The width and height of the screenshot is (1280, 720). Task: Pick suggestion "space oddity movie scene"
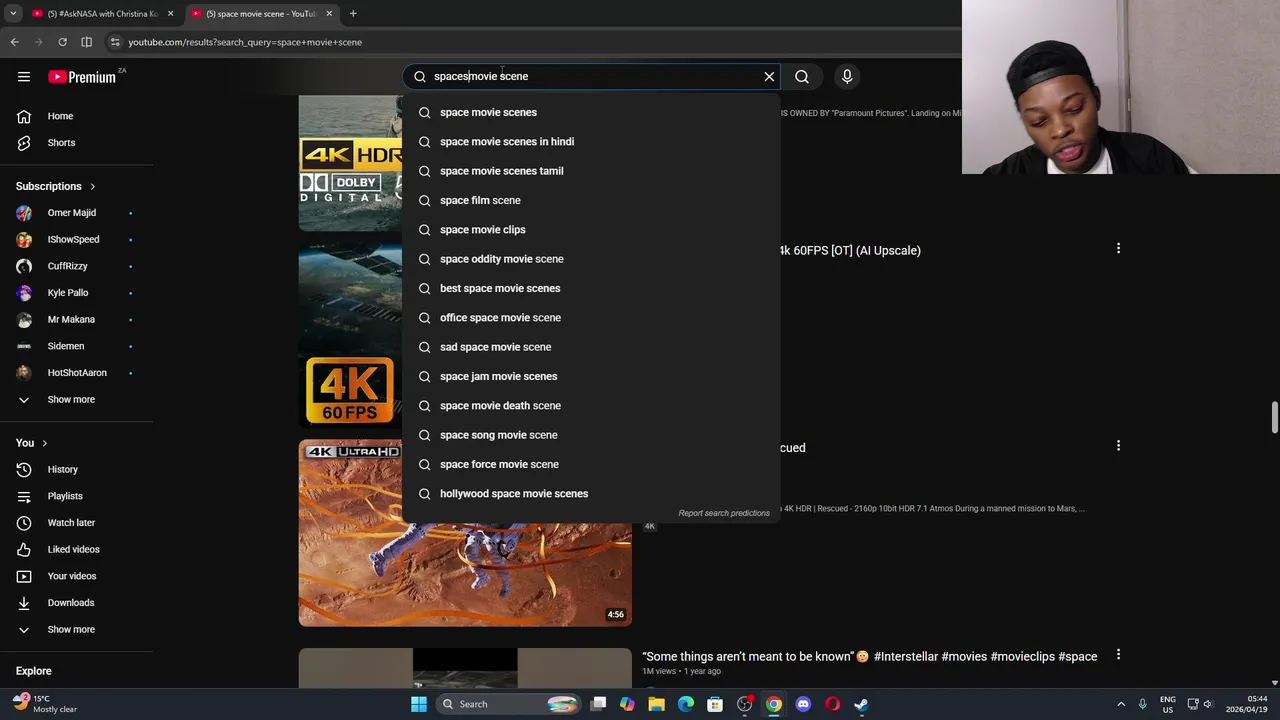(591, 259)
